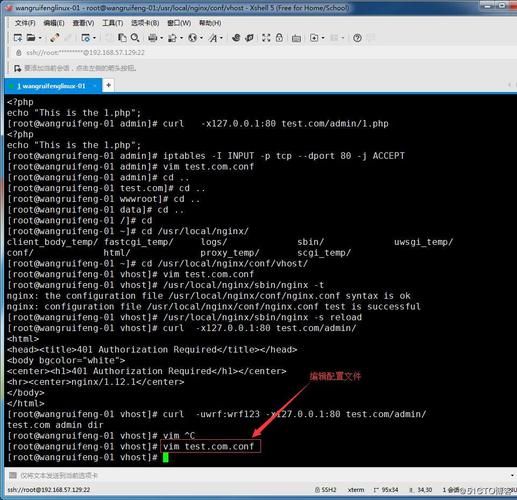The width and height of the screenshot is (517, 500).
Task: Click the 'syntax is ok' nginx output line
Action: pos(209,296)
